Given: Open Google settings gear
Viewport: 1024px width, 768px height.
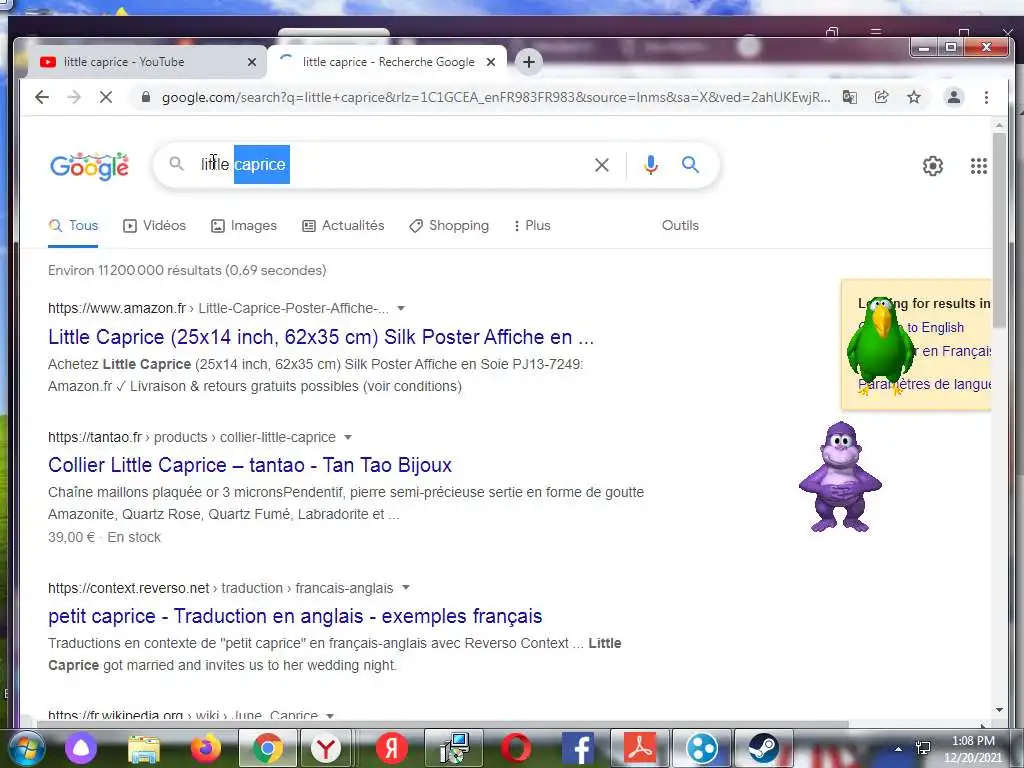Looking at the screenshot, I should click(933, 166).
